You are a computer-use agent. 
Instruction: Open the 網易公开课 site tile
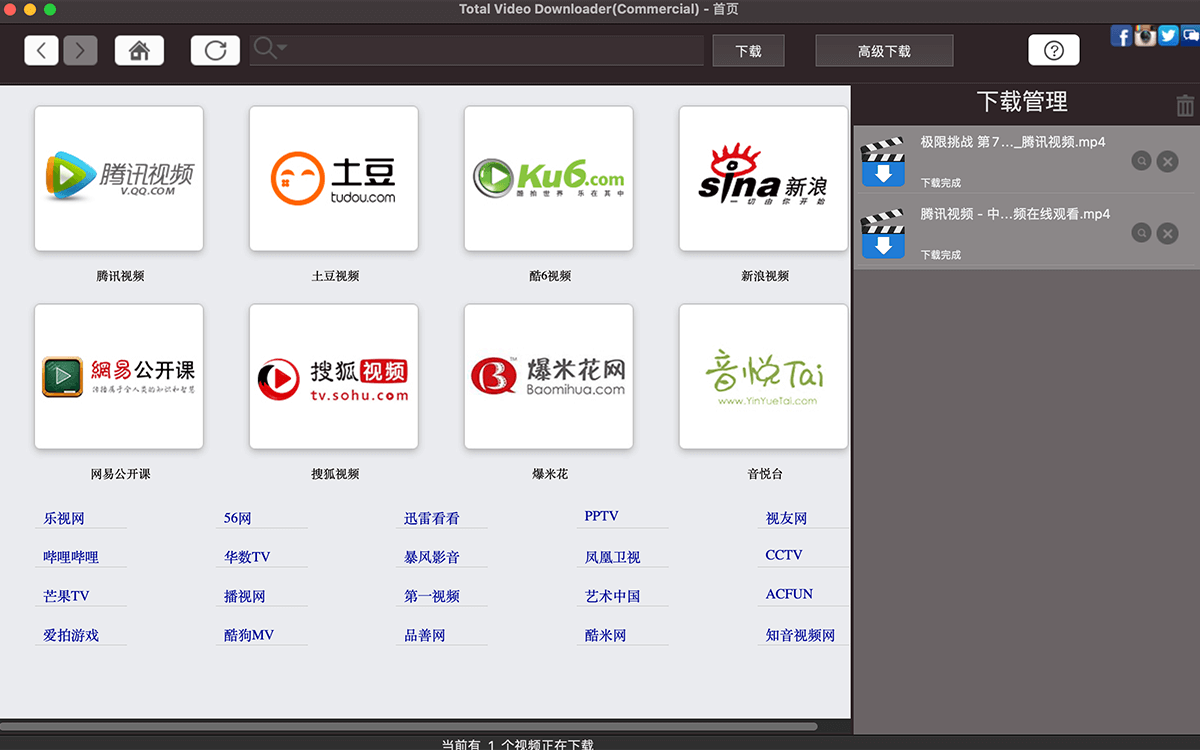tap(119, 376)
